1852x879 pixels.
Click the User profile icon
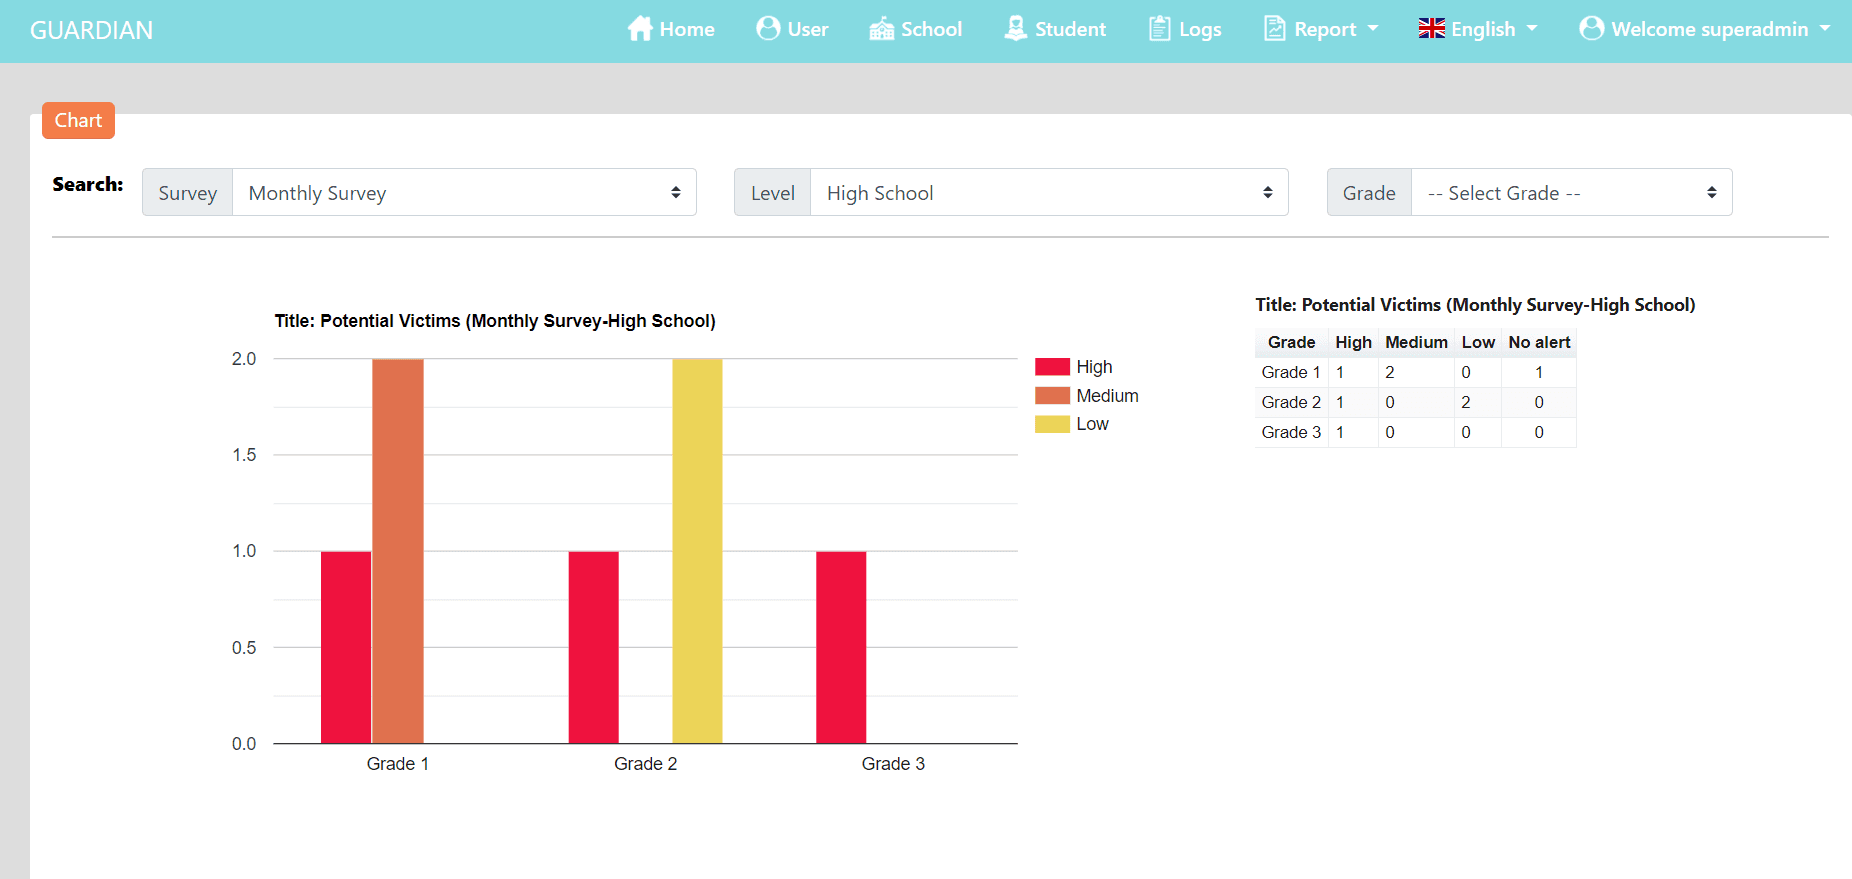(x=768, y=28)
